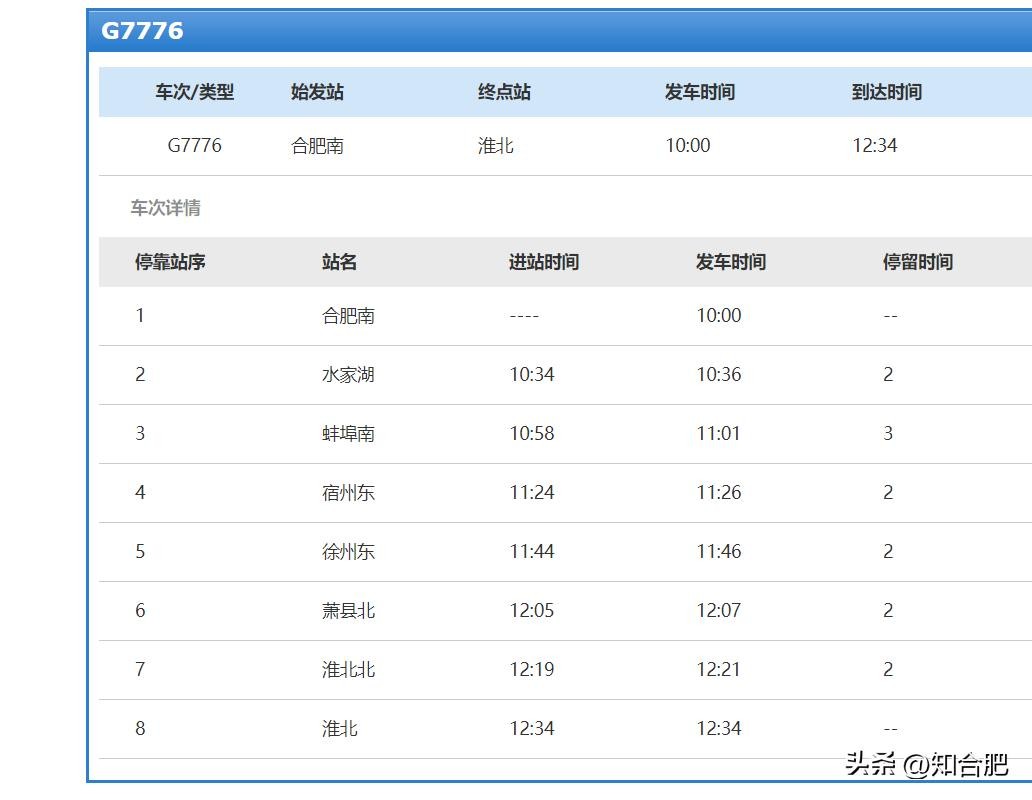
Task: Click the 终点站 column header
Action: [x=504, y=92]
